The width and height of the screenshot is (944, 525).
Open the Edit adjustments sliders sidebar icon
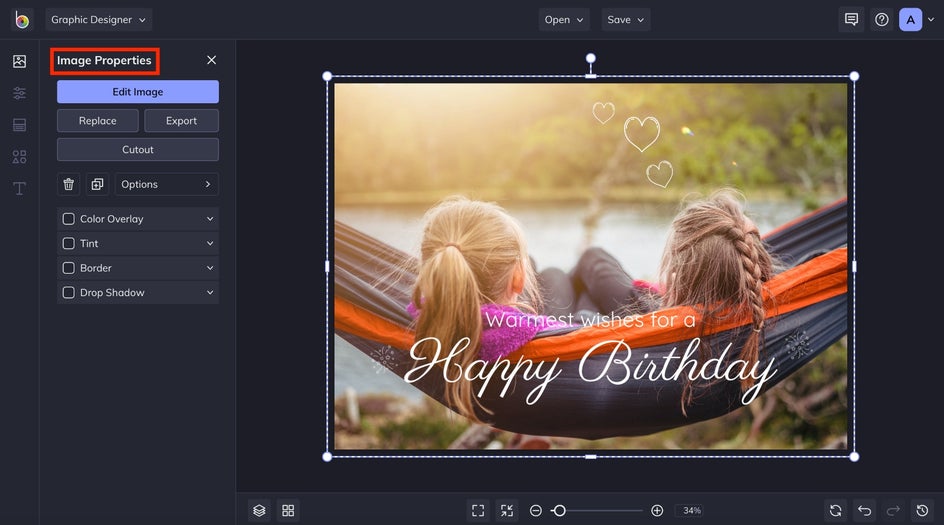(x=19, y=93)
